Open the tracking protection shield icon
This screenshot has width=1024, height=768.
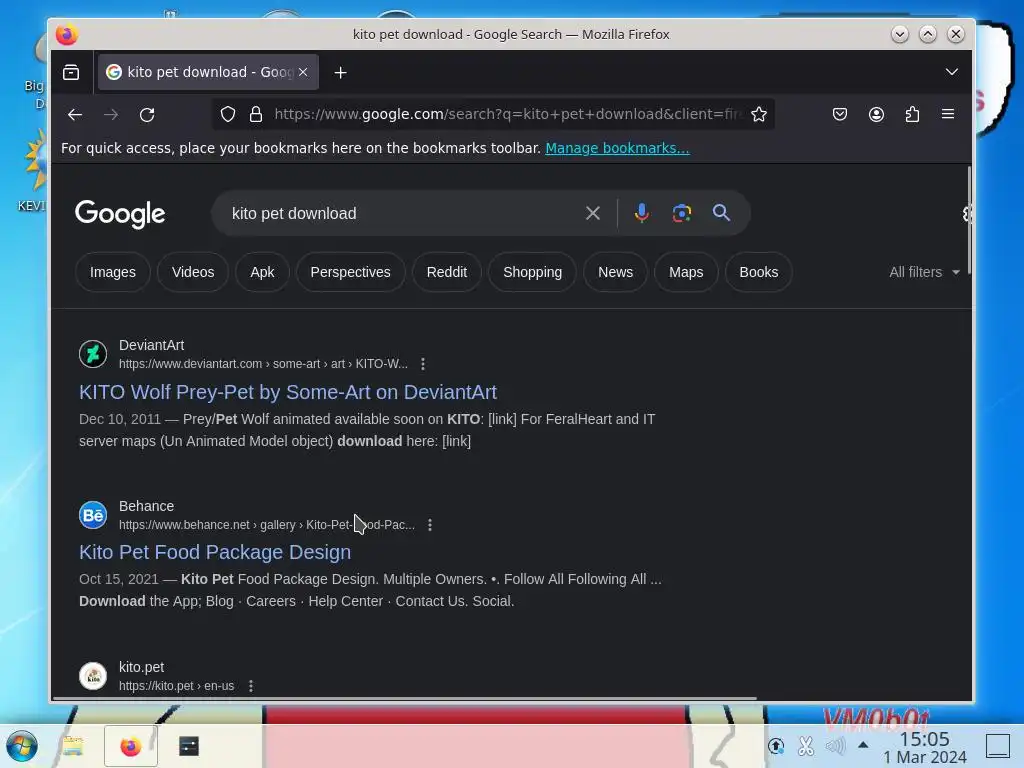point(227,114)
